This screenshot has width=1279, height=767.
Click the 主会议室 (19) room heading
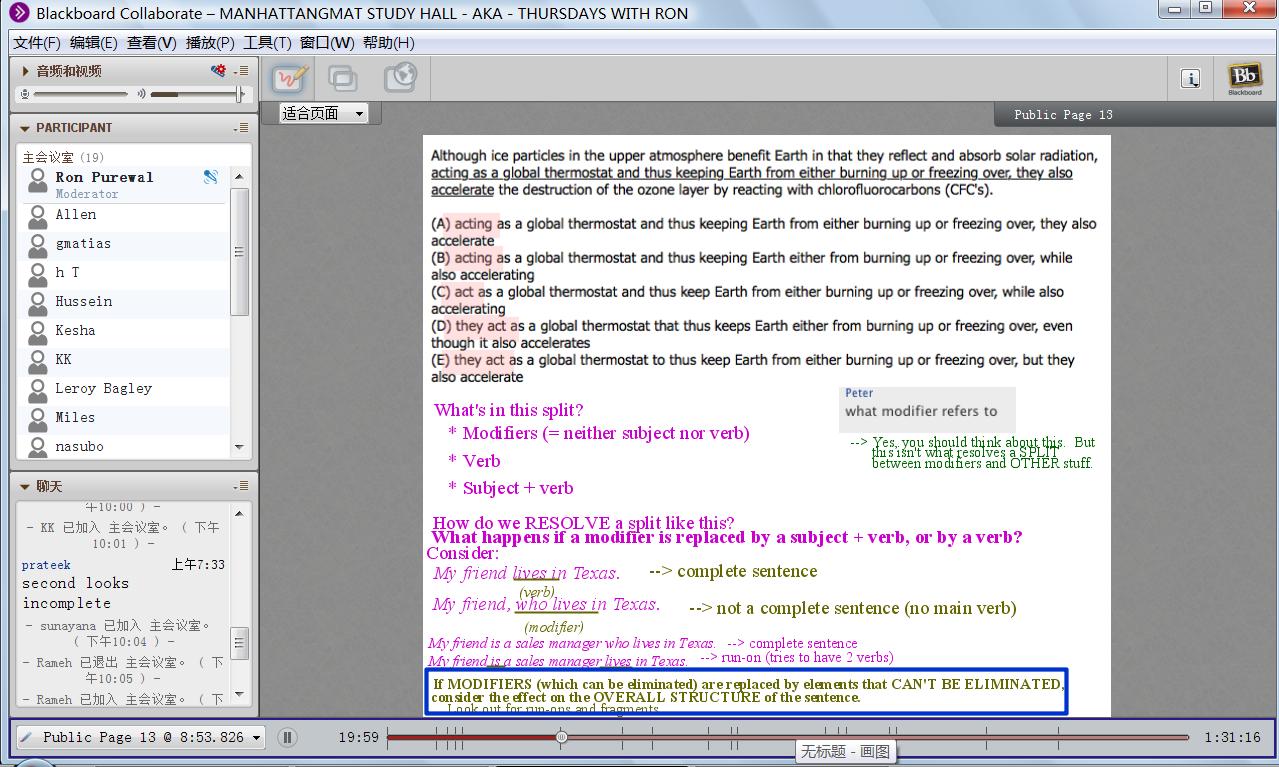63,157
